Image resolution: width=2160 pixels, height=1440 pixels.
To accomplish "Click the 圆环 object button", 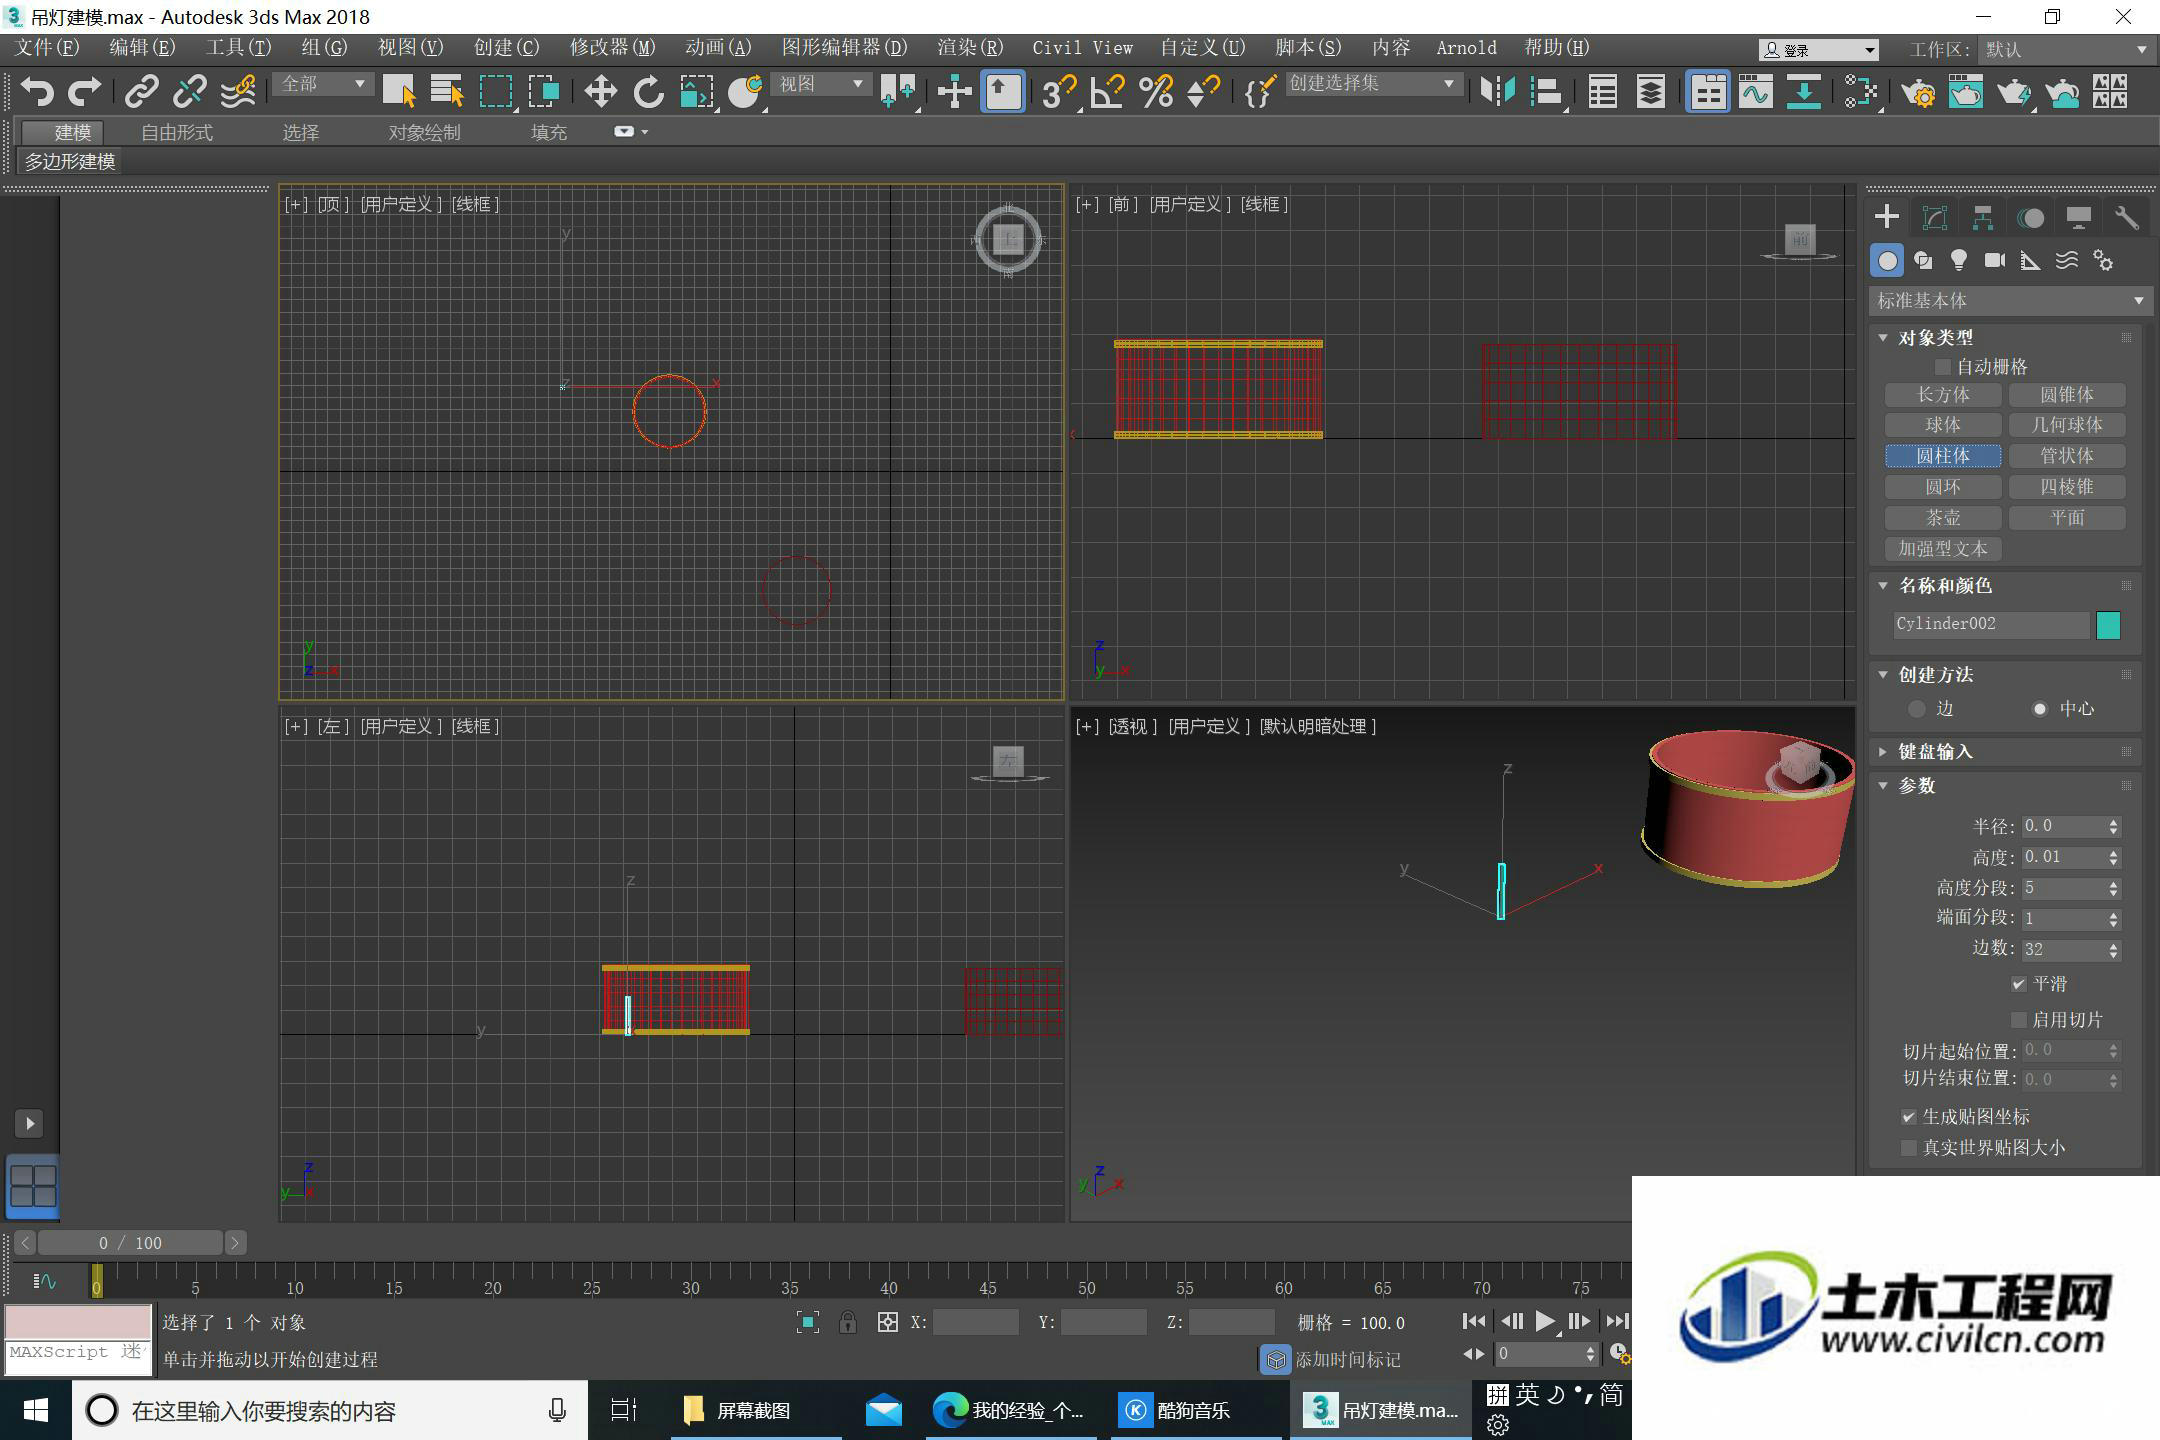I will (x=1942, y=487).
